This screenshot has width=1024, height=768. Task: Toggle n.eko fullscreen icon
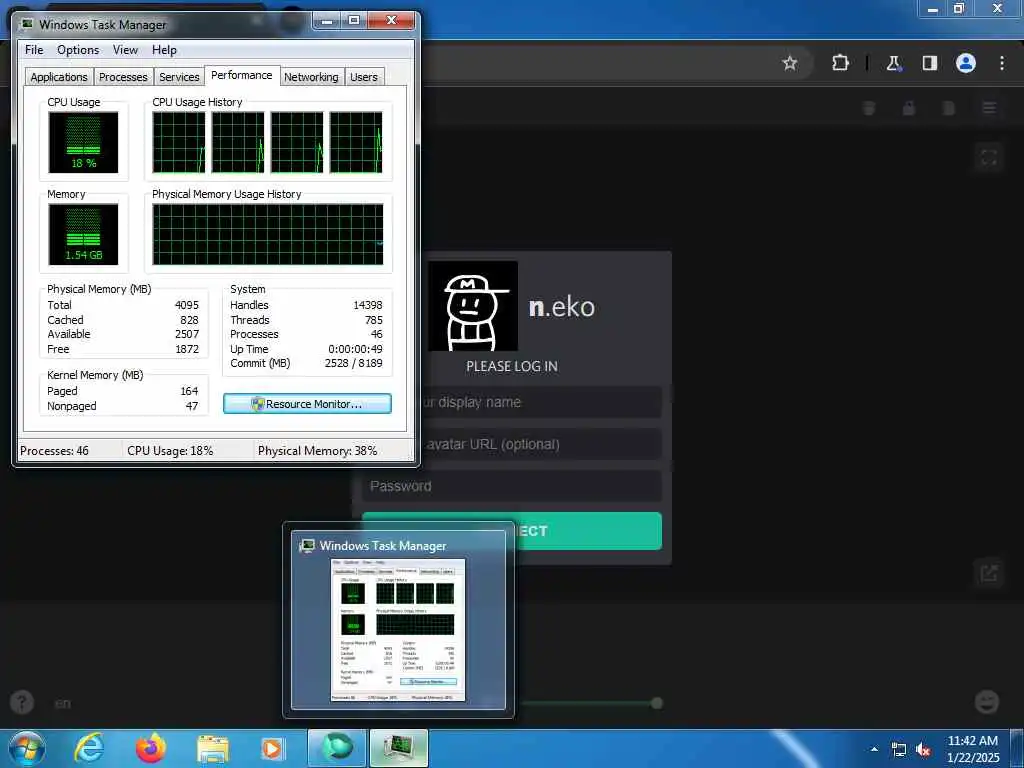point(989,157)
